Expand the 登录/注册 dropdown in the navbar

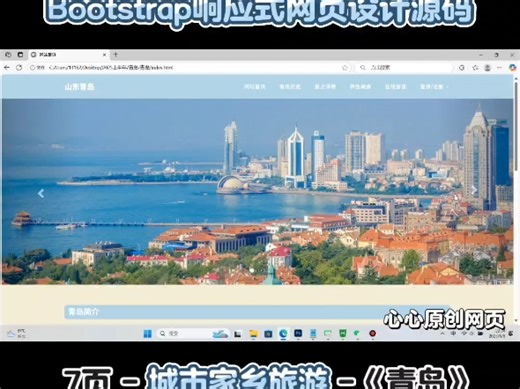tap(434, 87)
